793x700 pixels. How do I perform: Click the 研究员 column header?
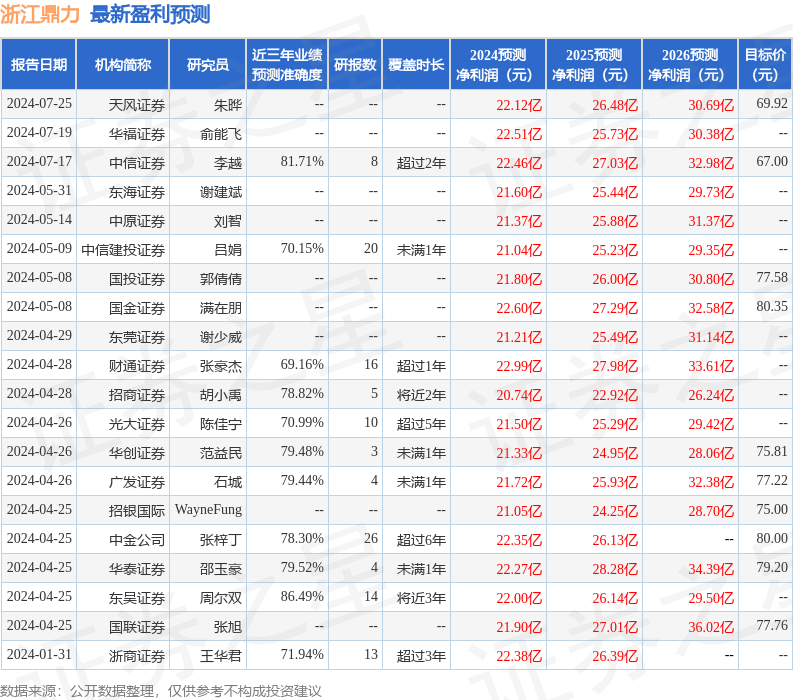click(207, 64)
